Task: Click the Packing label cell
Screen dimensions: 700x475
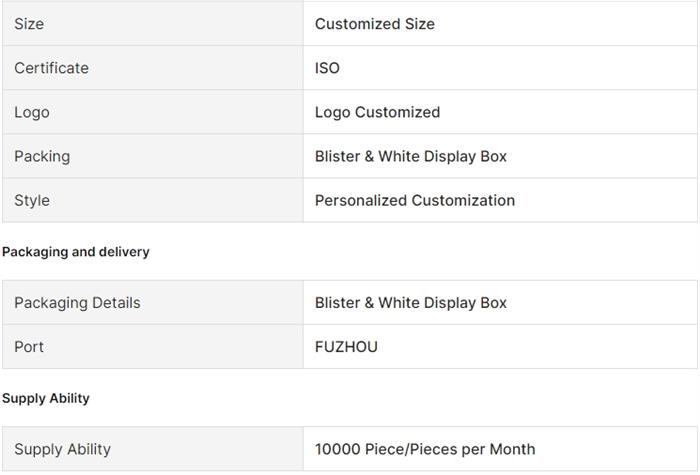Action: (42, 156)
